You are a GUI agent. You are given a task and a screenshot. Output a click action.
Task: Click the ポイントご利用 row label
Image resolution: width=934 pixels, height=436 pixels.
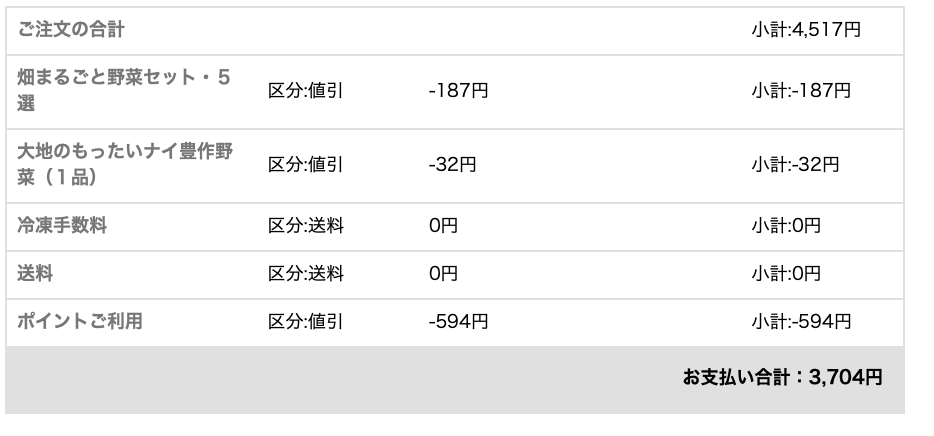(x=80, y=321)
